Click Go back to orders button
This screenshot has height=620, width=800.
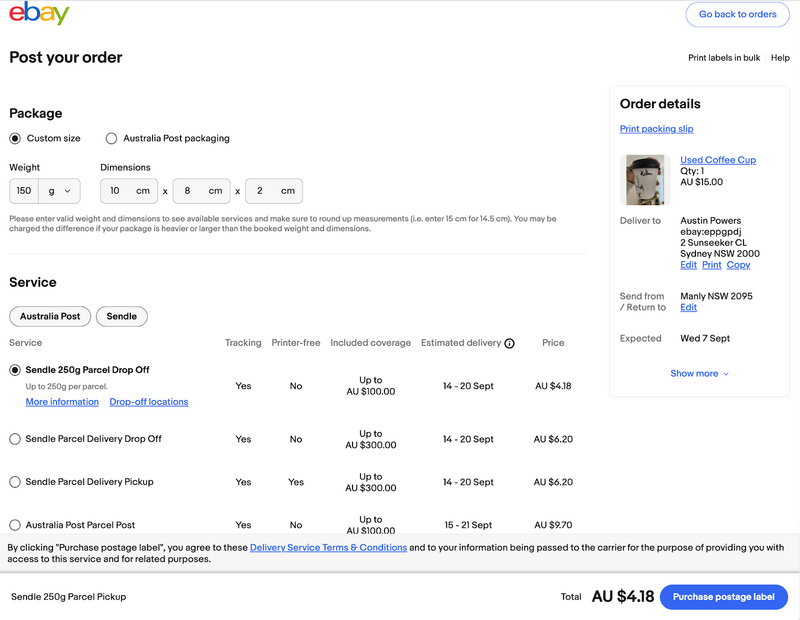(737, 14)
